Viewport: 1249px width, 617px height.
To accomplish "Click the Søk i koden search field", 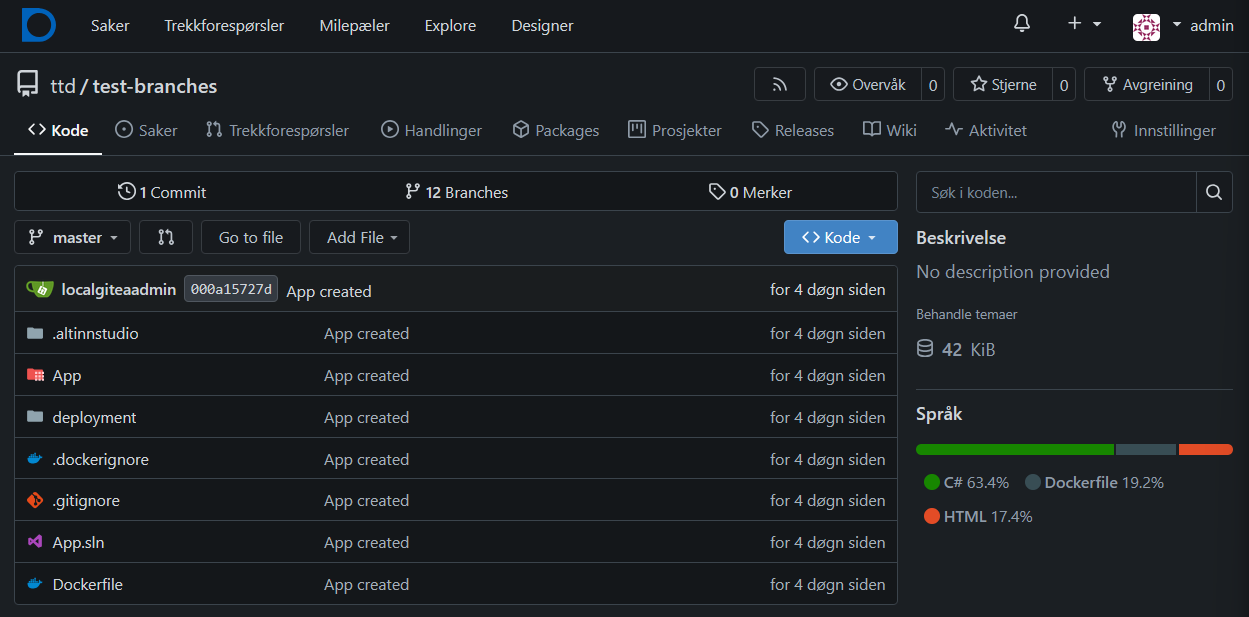I will [x=1055, y=193].
